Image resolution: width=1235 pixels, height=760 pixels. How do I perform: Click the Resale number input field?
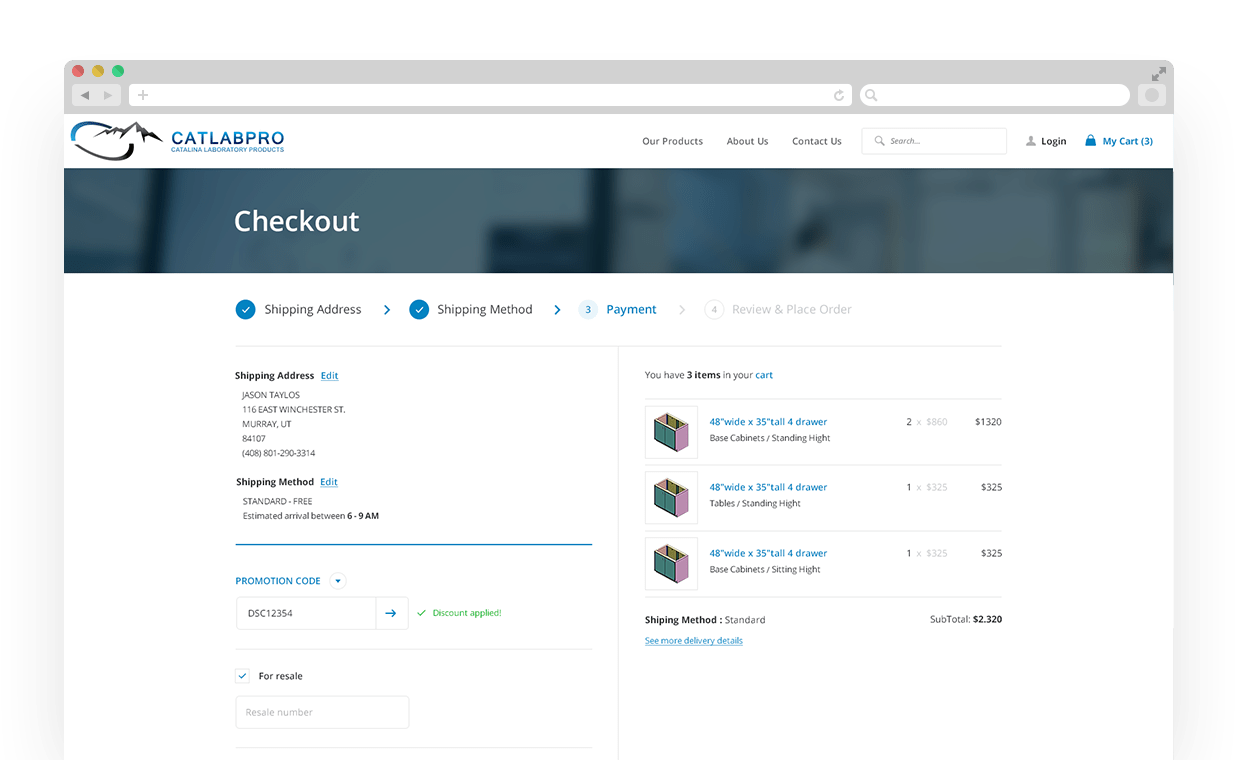[x=322, y=712]
